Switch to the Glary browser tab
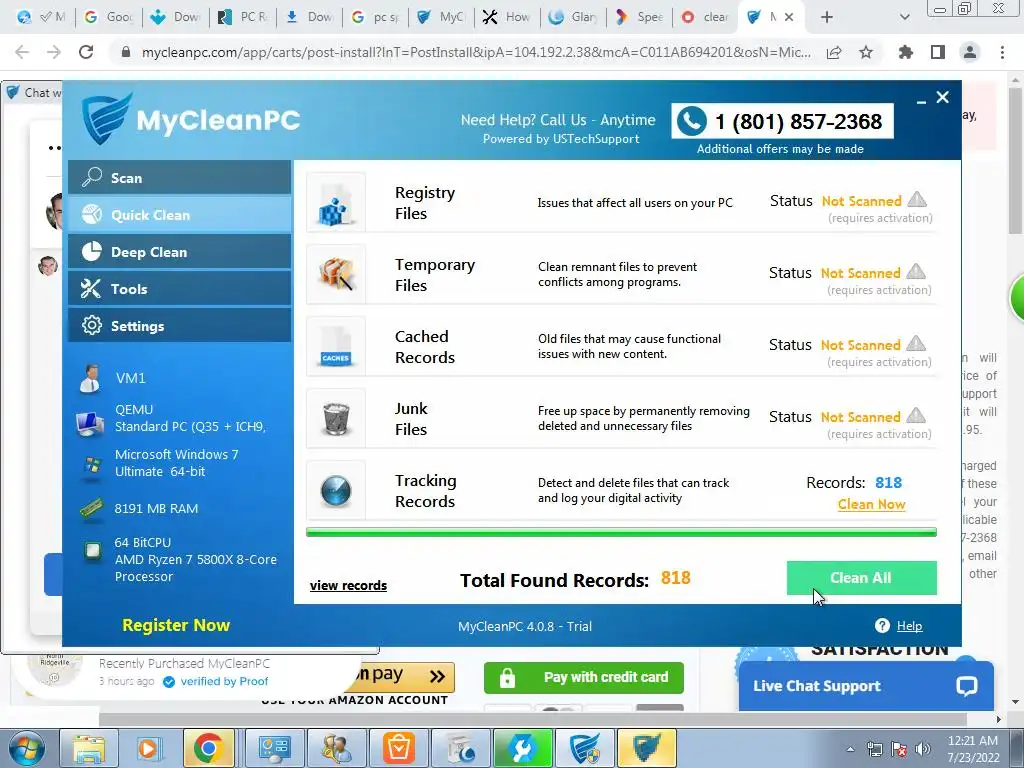Viewport: 1024px width, 768px height. (573, 17)
